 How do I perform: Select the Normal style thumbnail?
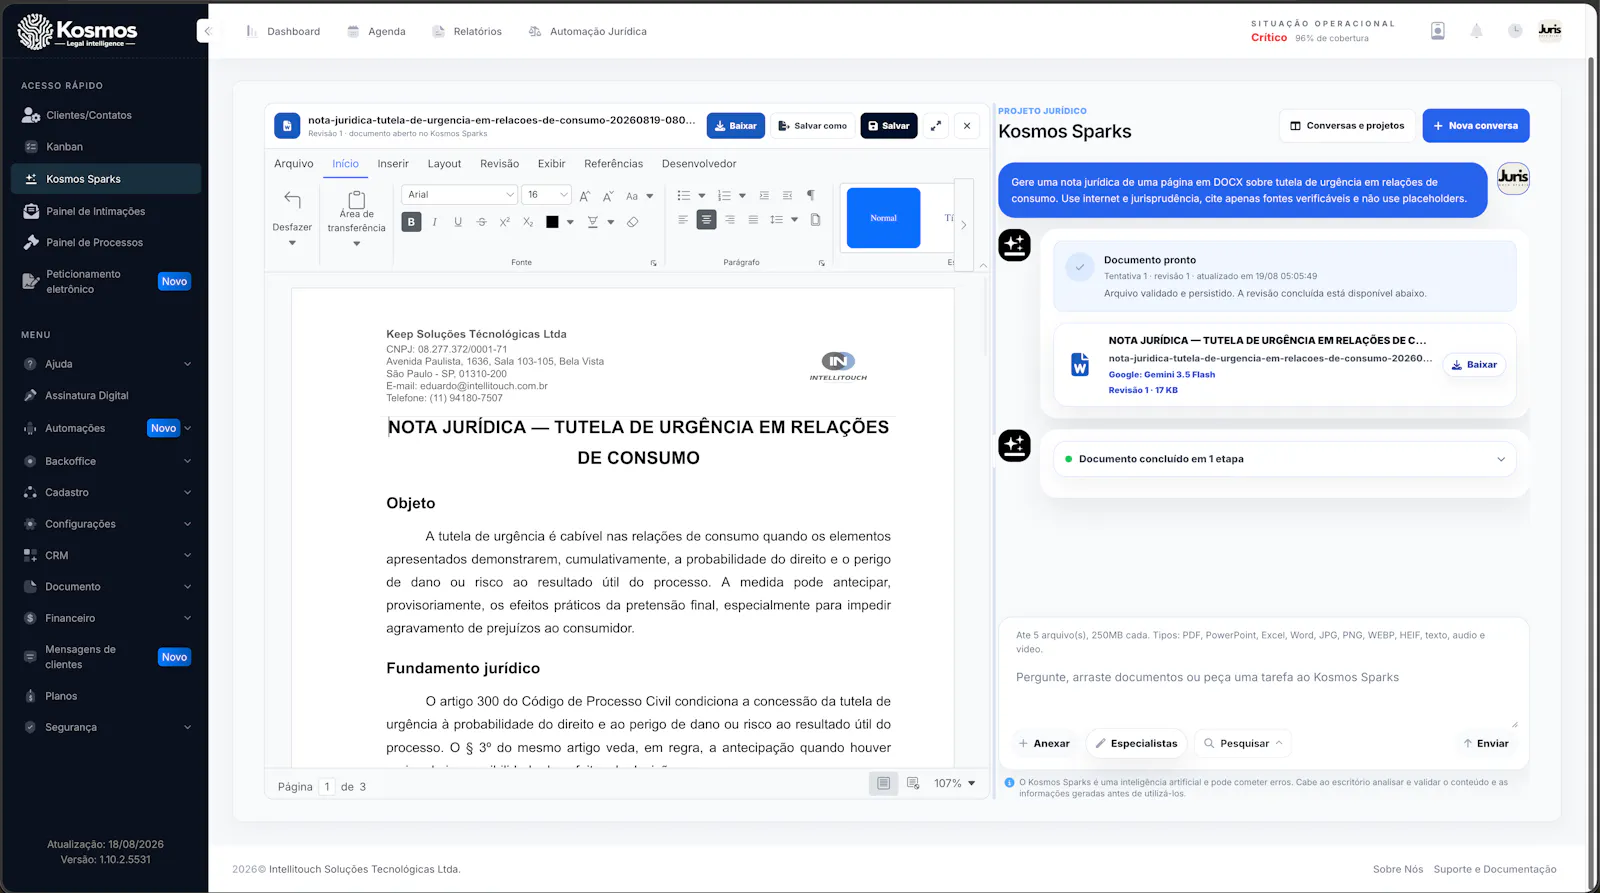point(883,218)
